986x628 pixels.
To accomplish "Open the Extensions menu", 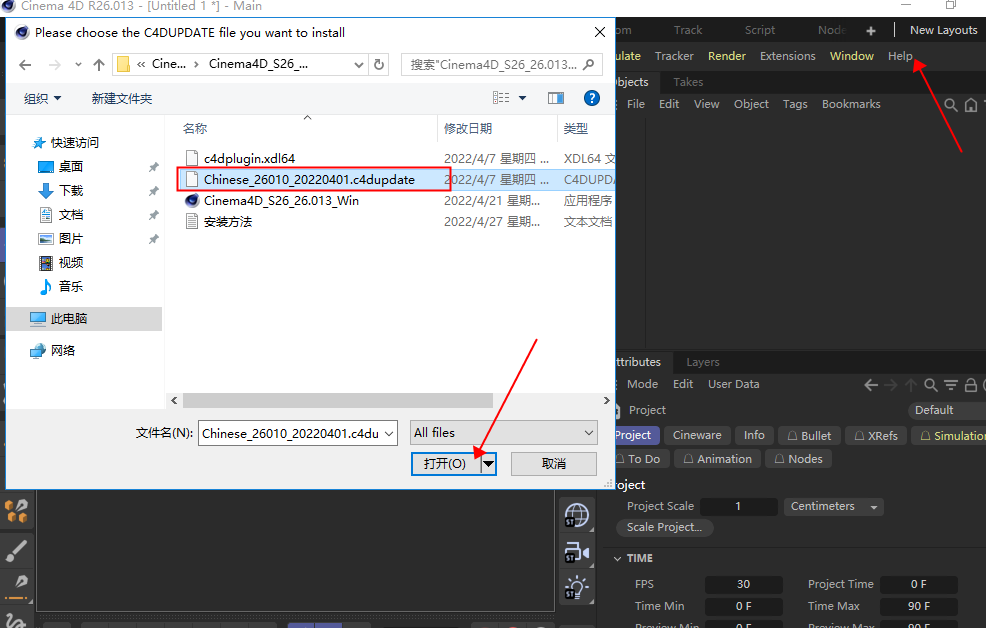I will point(787,56).
